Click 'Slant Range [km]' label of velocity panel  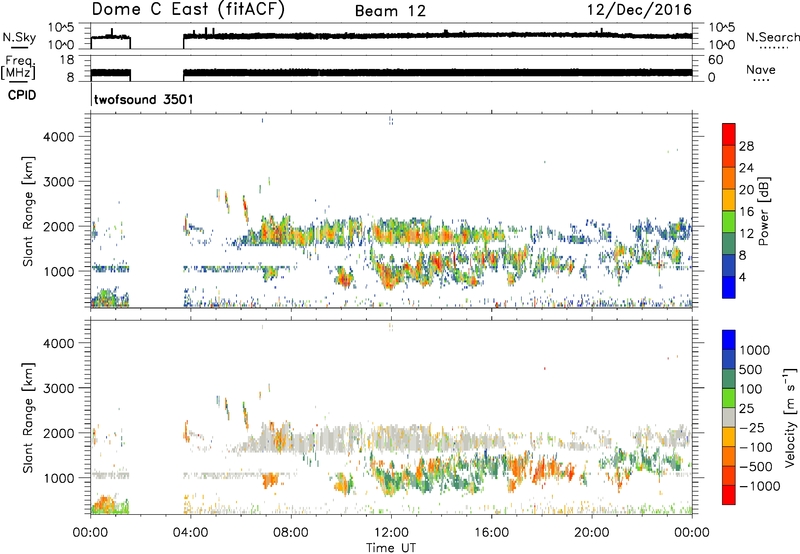(29, 418)
